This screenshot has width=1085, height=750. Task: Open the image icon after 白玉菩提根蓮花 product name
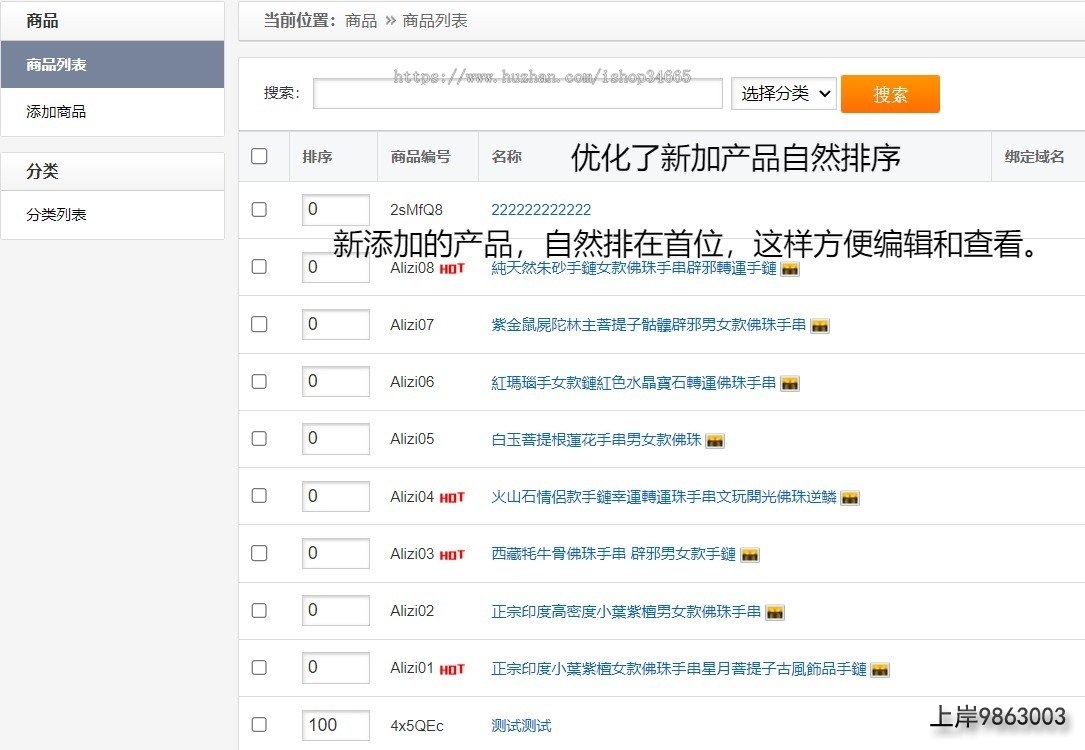pyautogui.click(x=715, y=440)
